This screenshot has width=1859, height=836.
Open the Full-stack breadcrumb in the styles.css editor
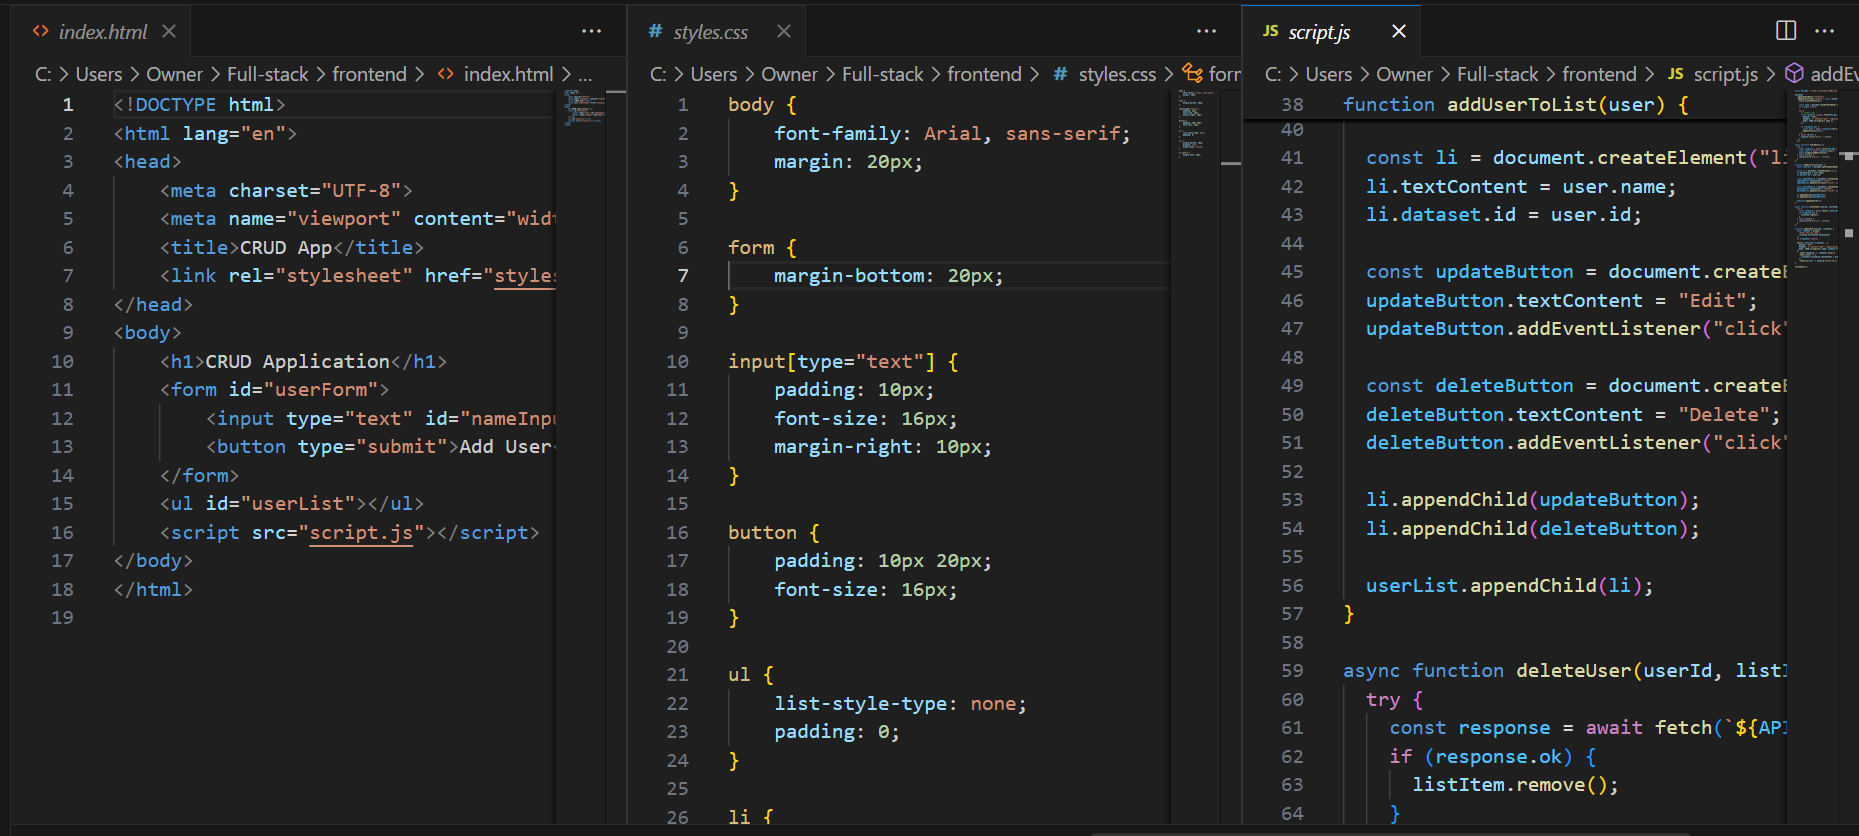pyautogui.click(x=883, y=74)
